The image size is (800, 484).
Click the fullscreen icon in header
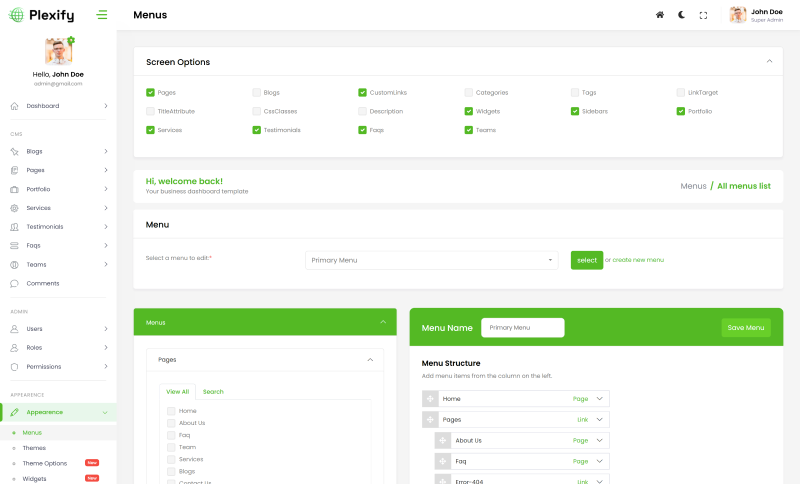click(703, 15)
